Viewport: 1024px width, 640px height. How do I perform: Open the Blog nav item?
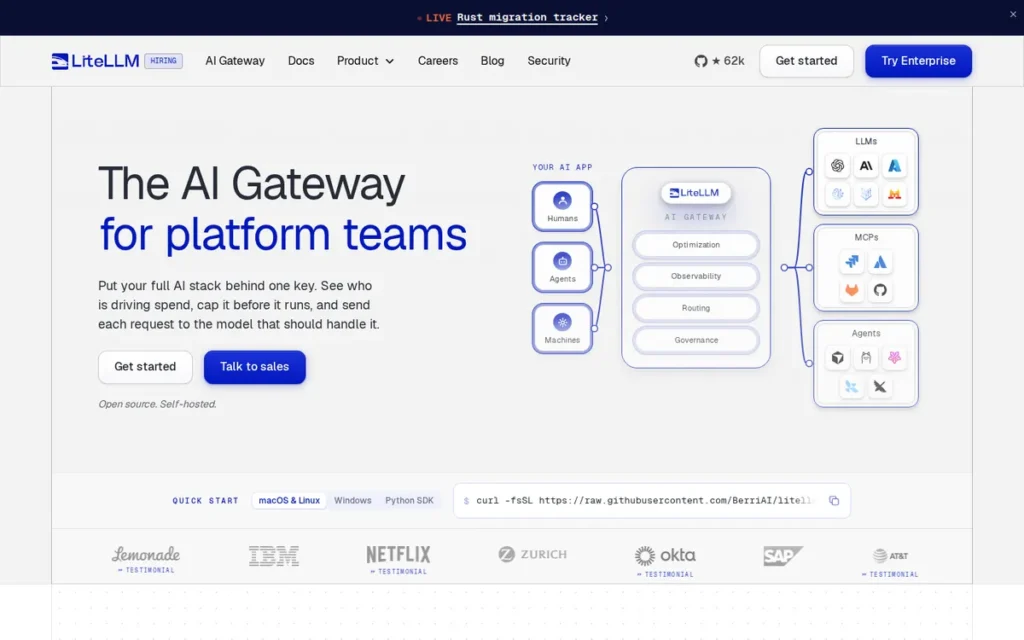click(492, 61)
